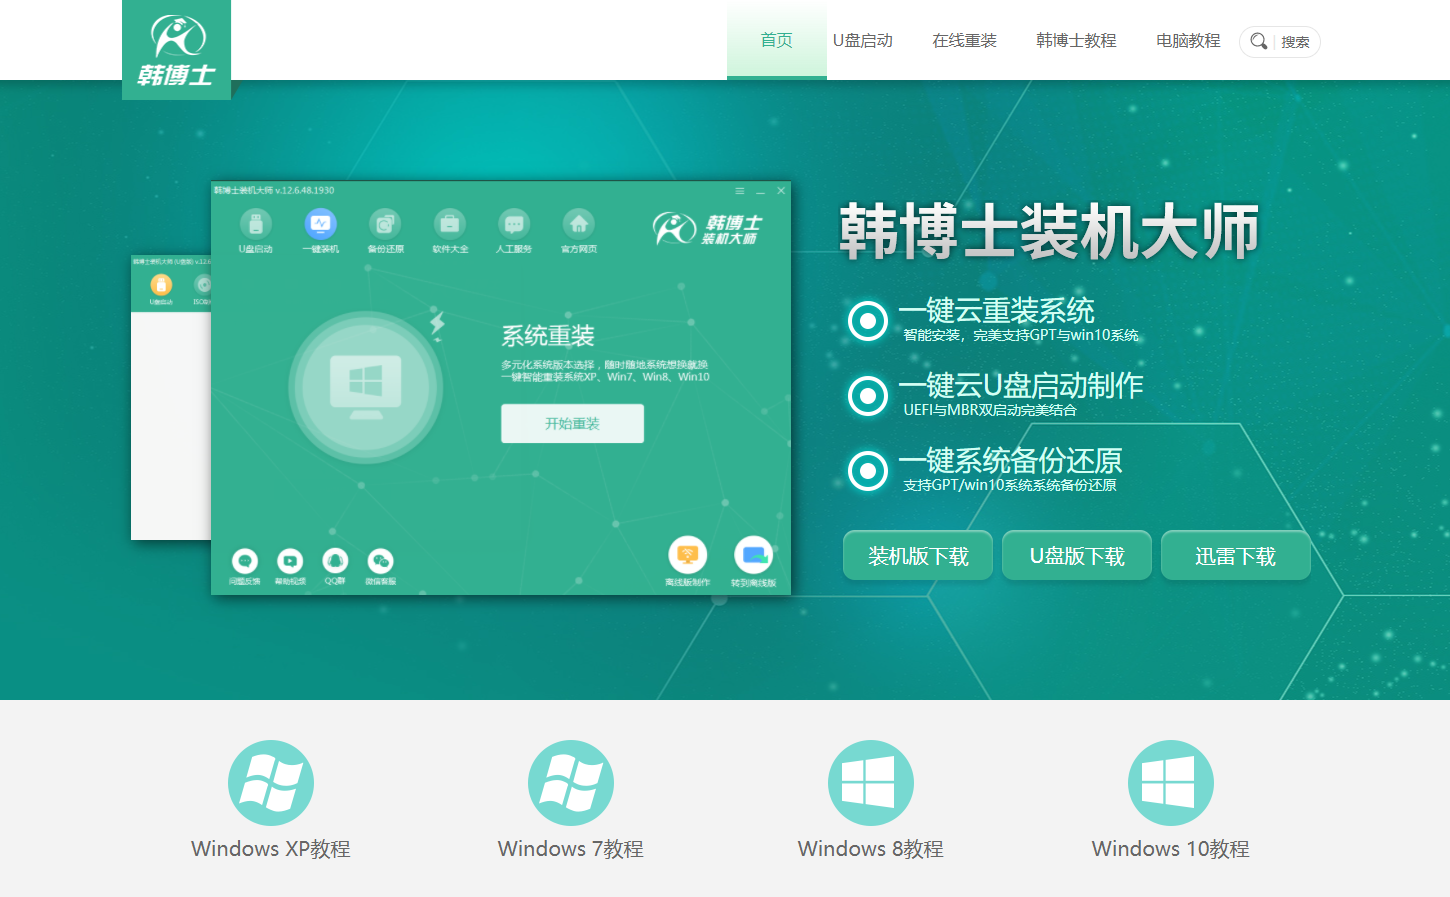Image resolution: width=1450 pixels, height=897 pixels.
Task: Download via the 迅雷下载 button
Action: pos(1236,555)
